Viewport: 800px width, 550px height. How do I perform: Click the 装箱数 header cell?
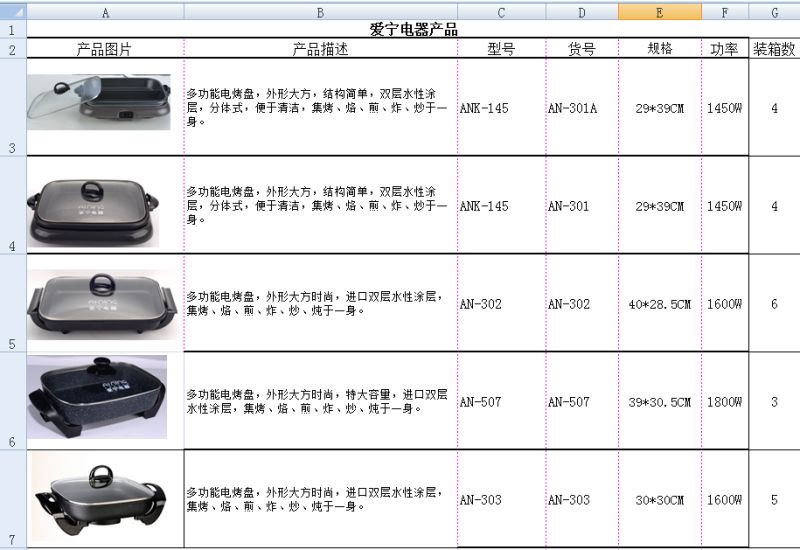point(774,49)
